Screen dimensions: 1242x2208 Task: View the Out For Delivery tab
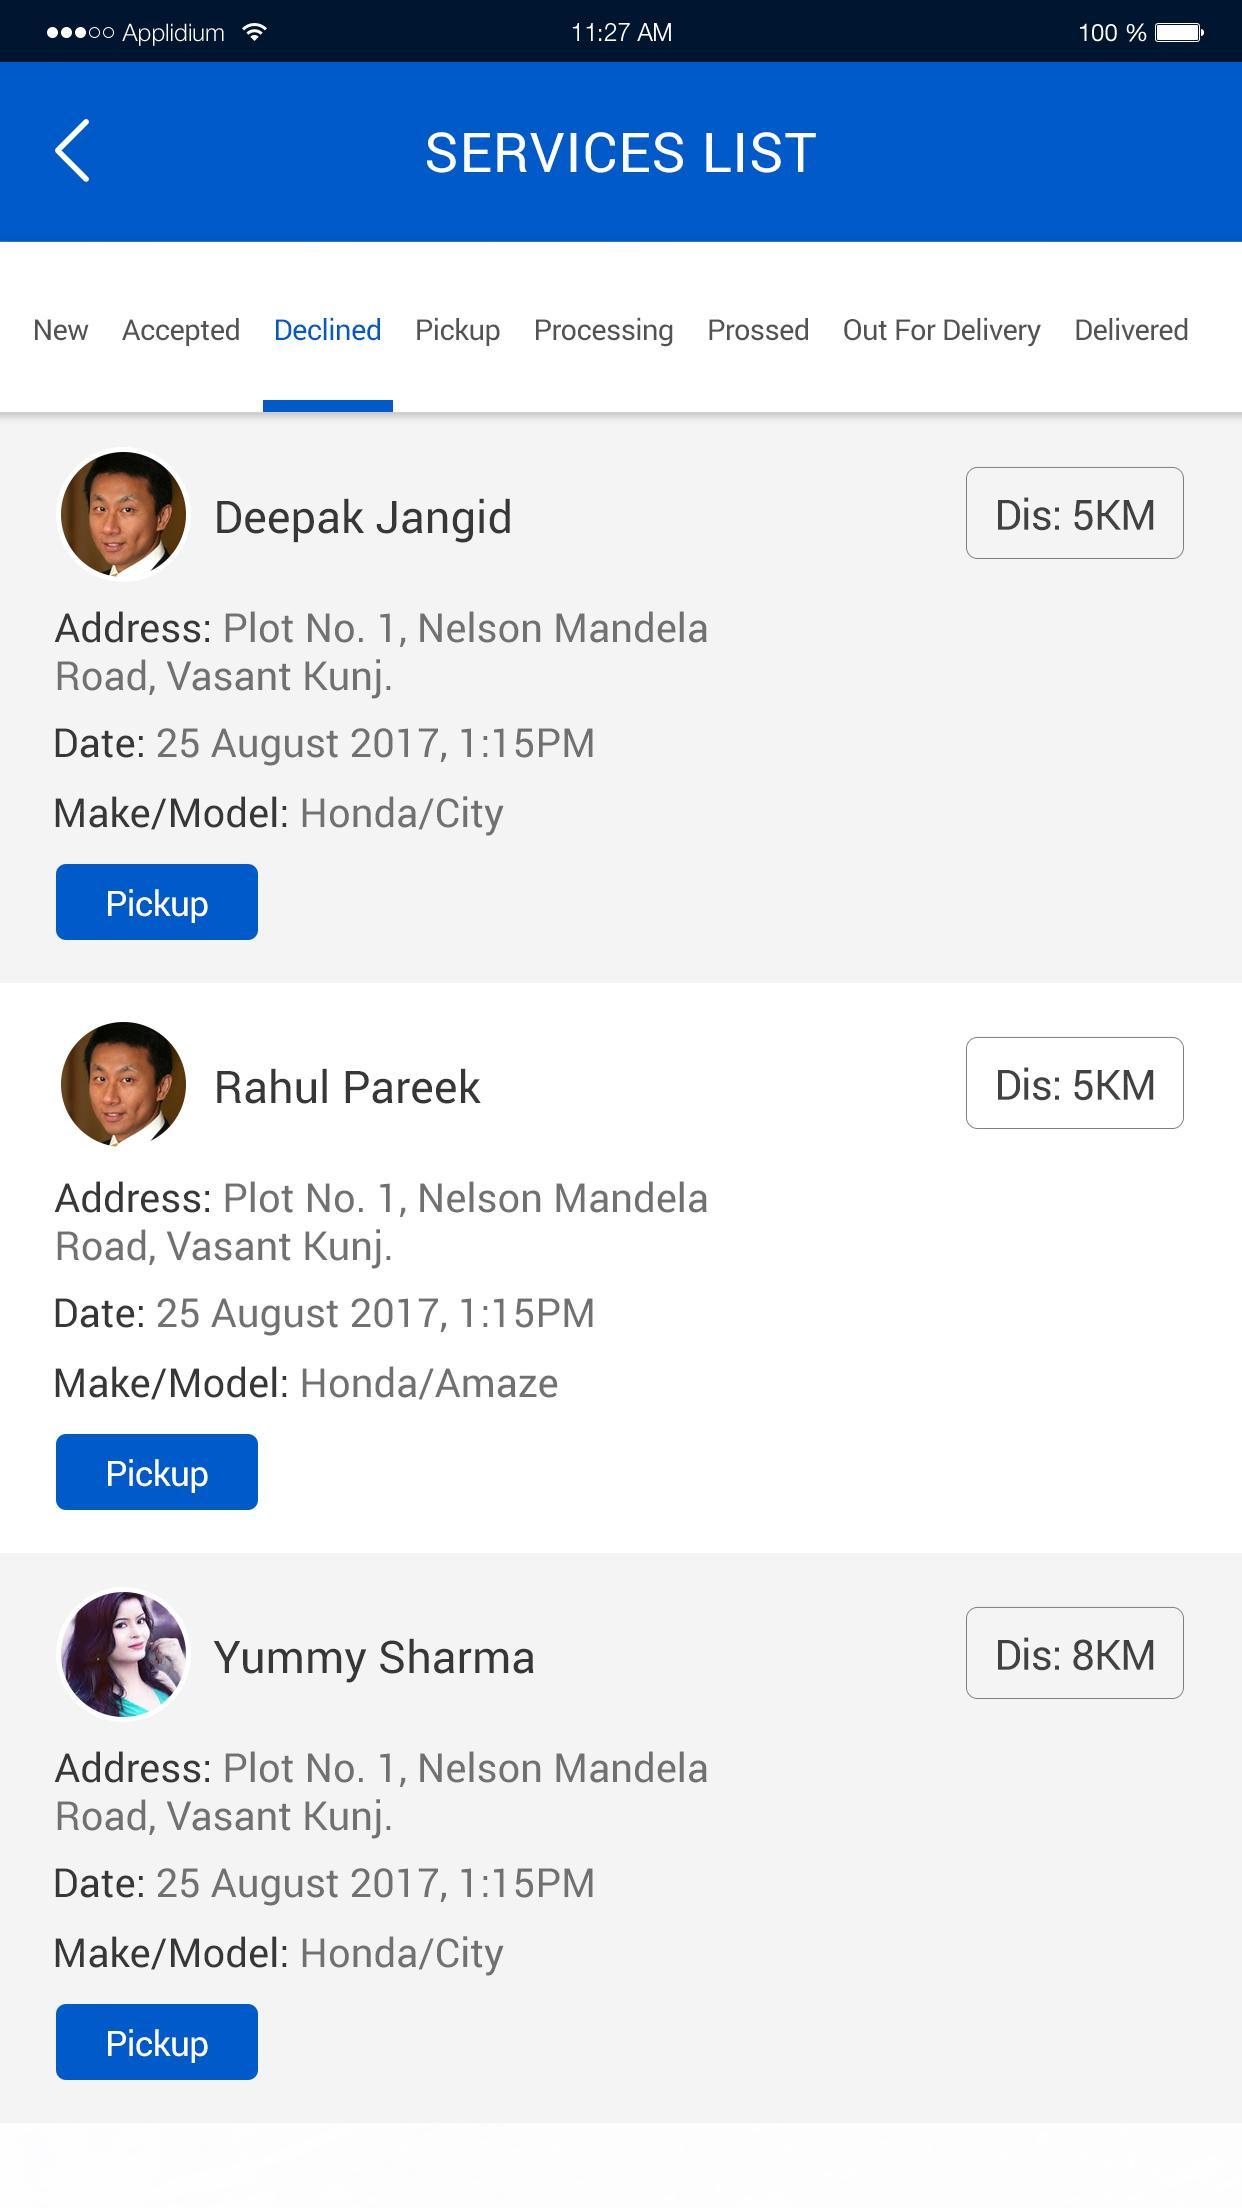(941, 330)
